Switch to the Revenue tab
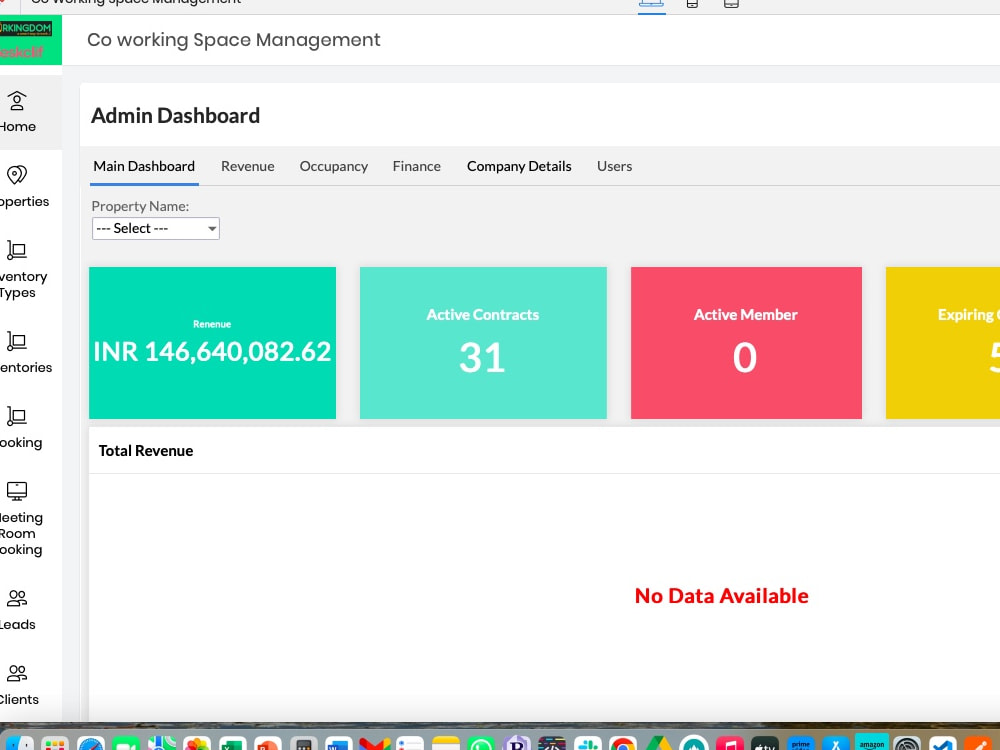Screen dimensions: 1000x750 point(247,166)
